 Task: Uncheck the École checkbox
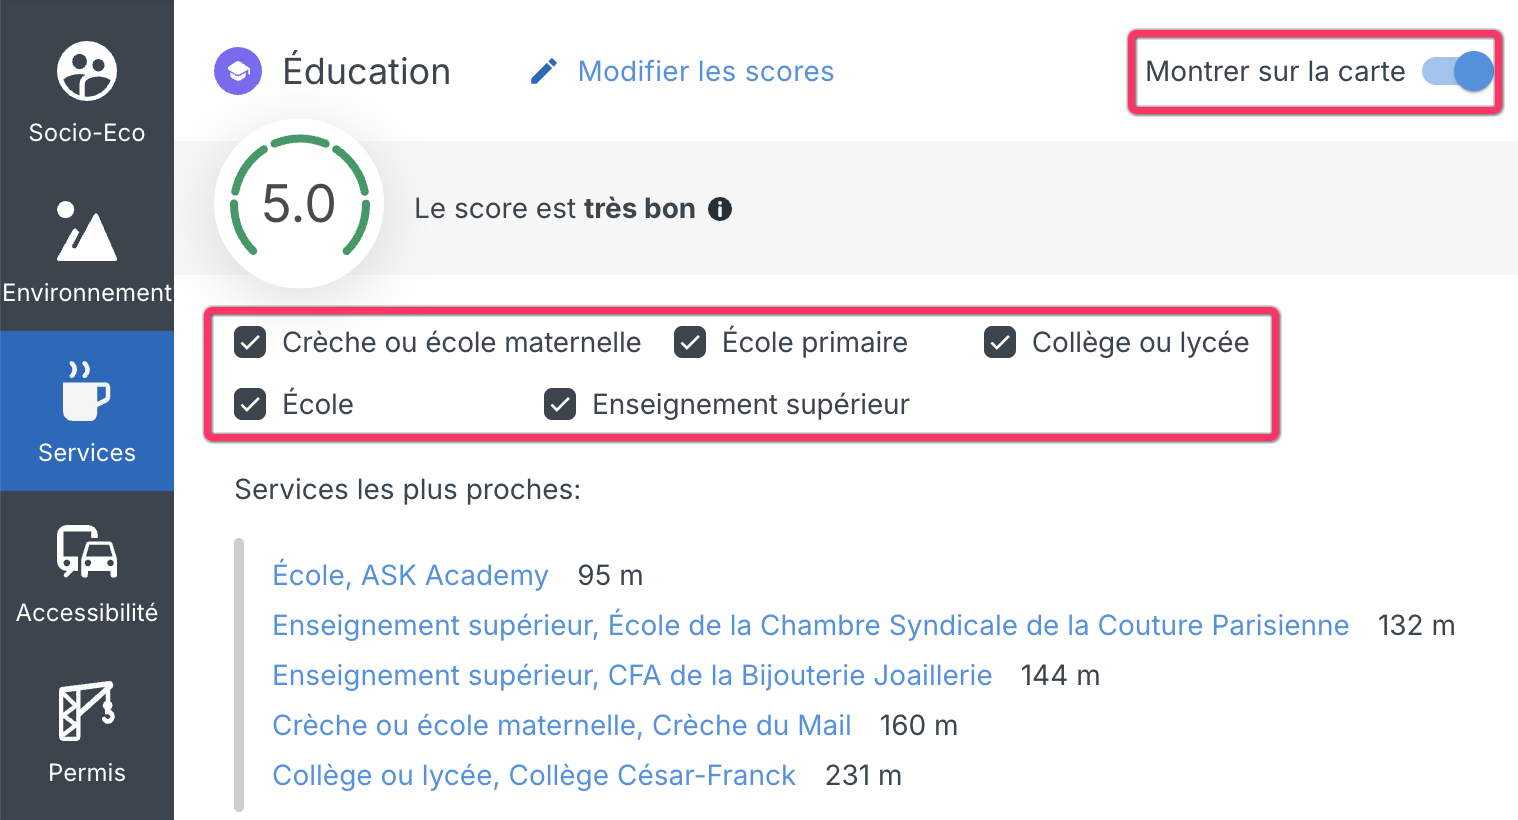[250, 405]
